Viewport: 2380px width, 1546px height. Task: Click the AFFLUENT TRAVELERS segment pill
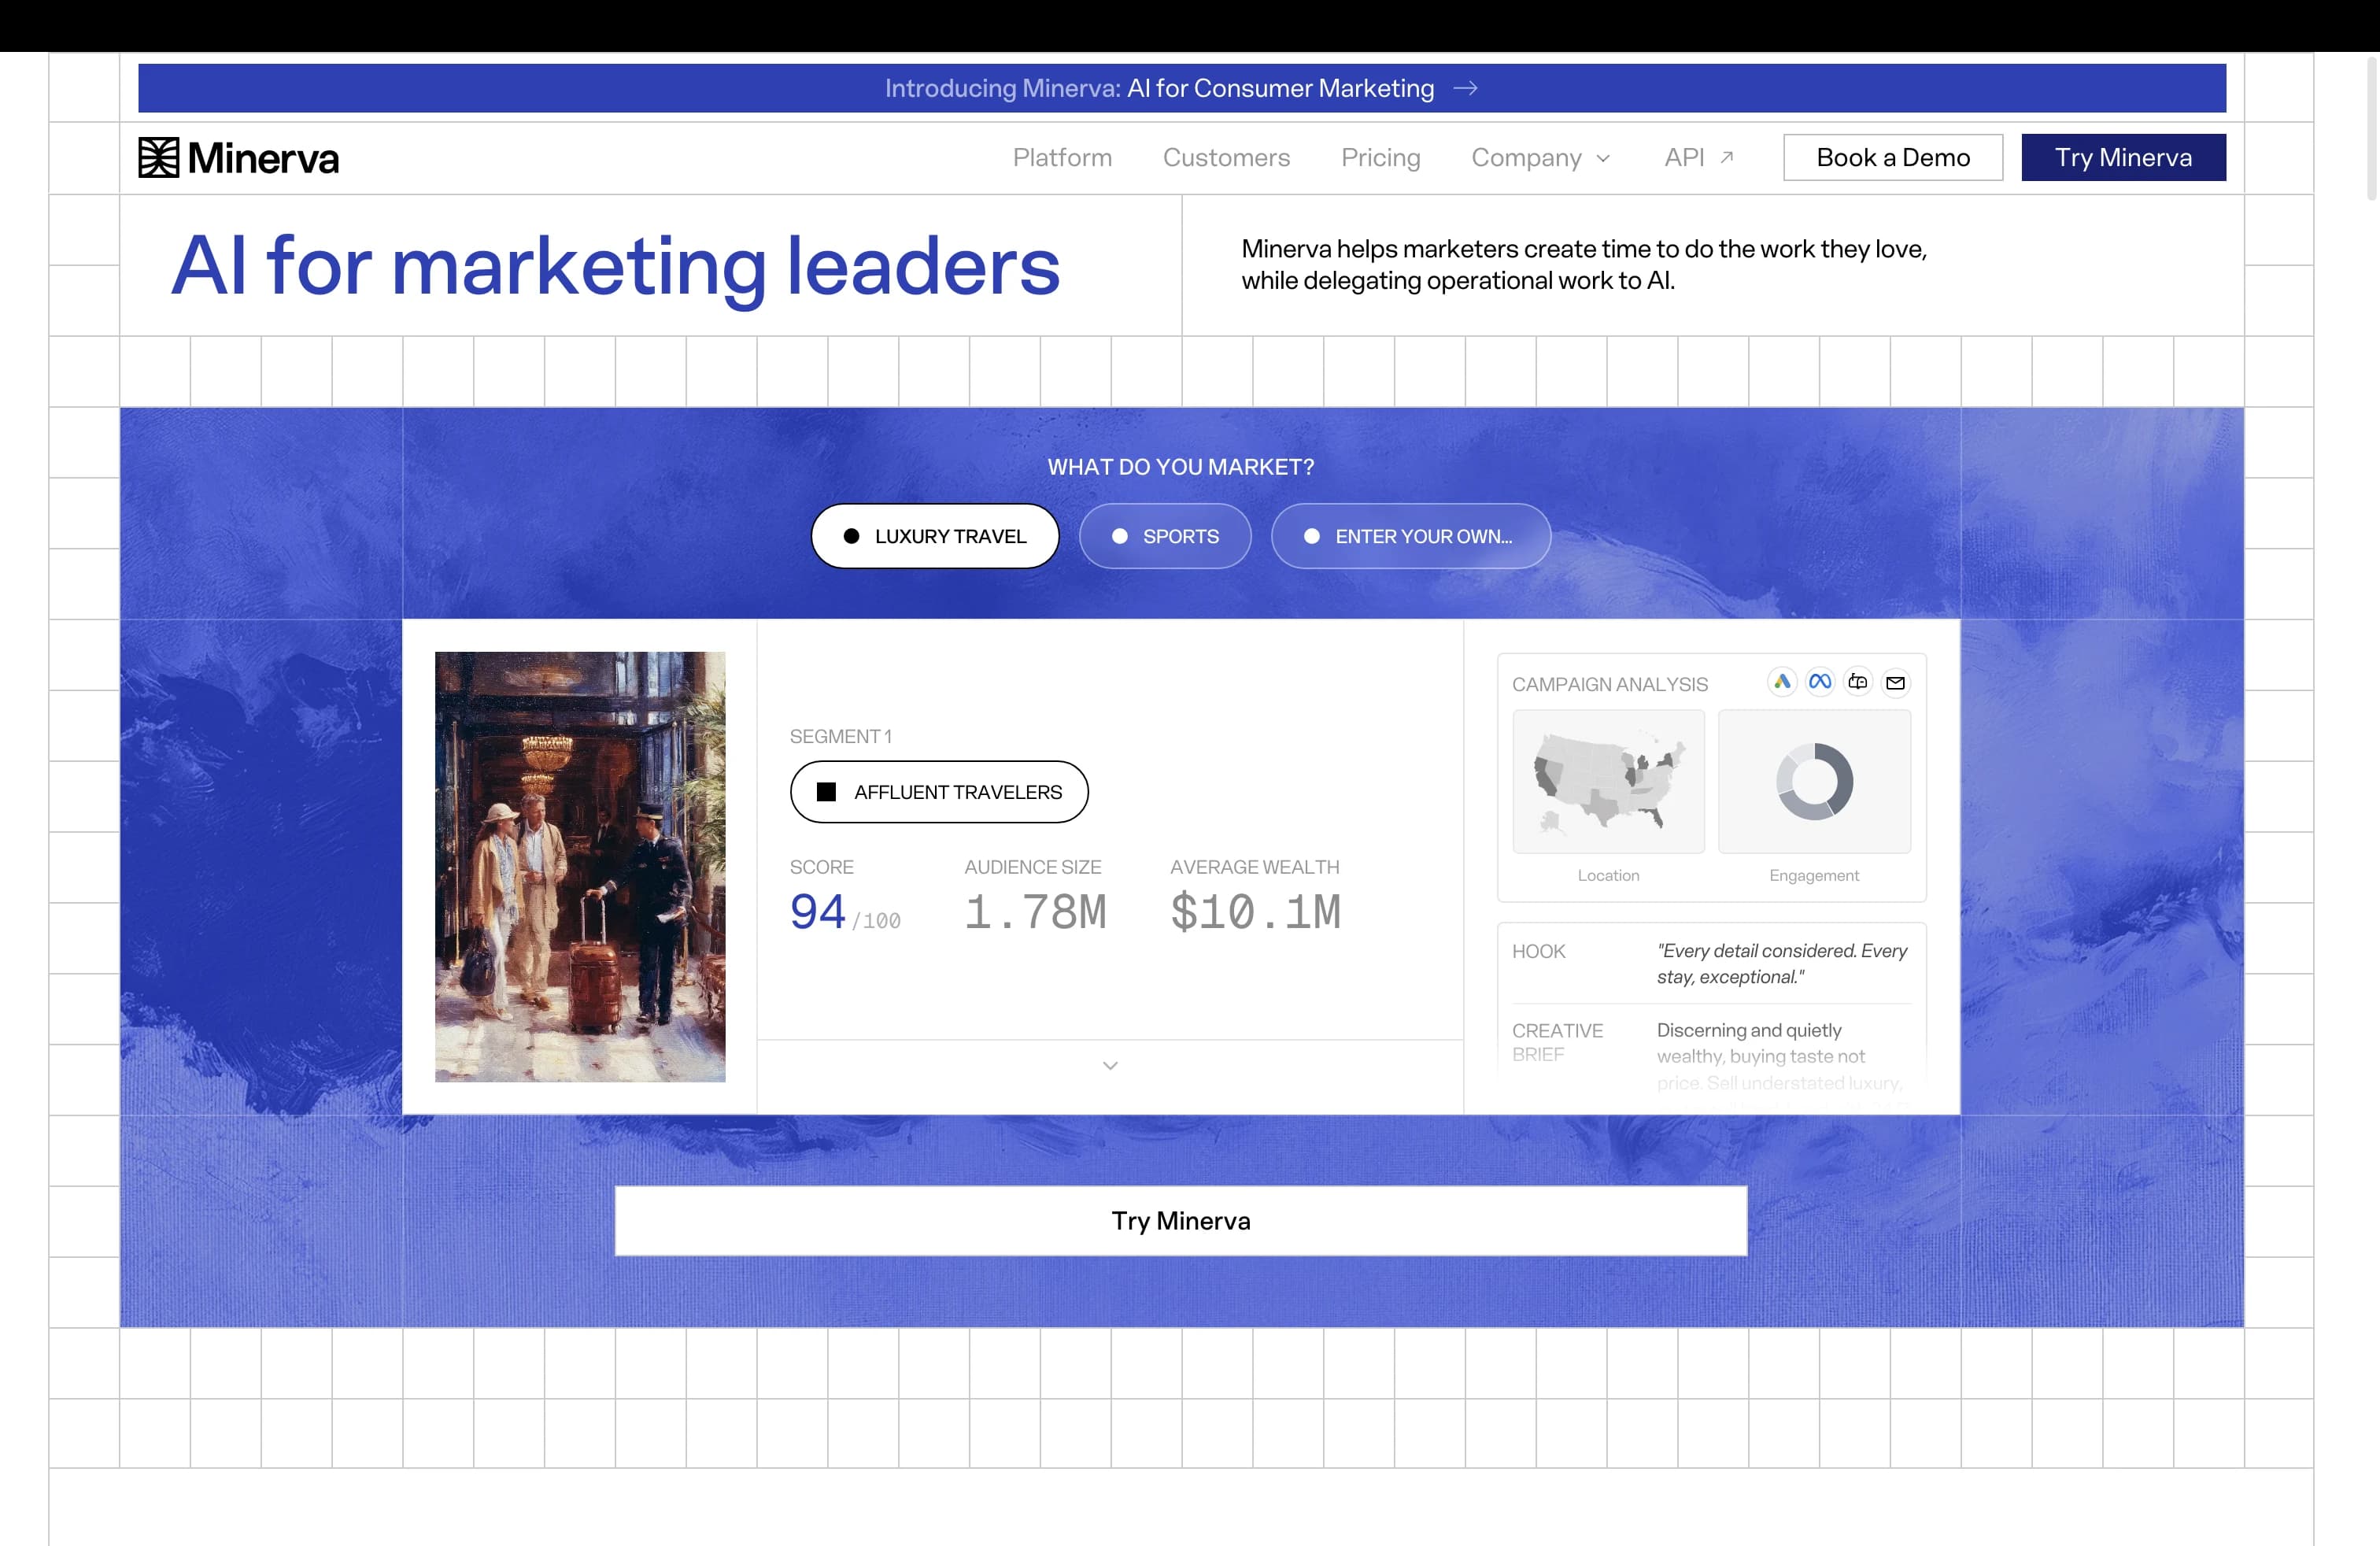pos(939,792)
